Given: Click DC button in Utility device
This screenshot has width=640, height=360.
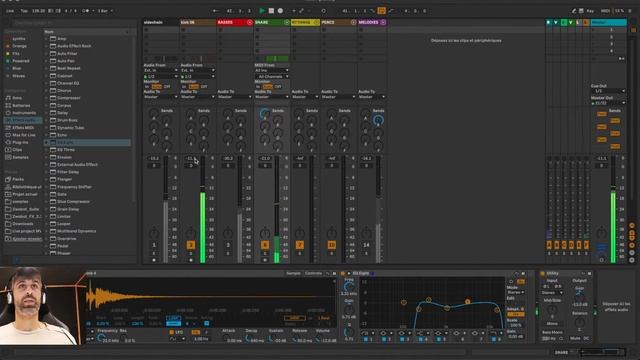Looking at the screenshot, I should [586, 338].
